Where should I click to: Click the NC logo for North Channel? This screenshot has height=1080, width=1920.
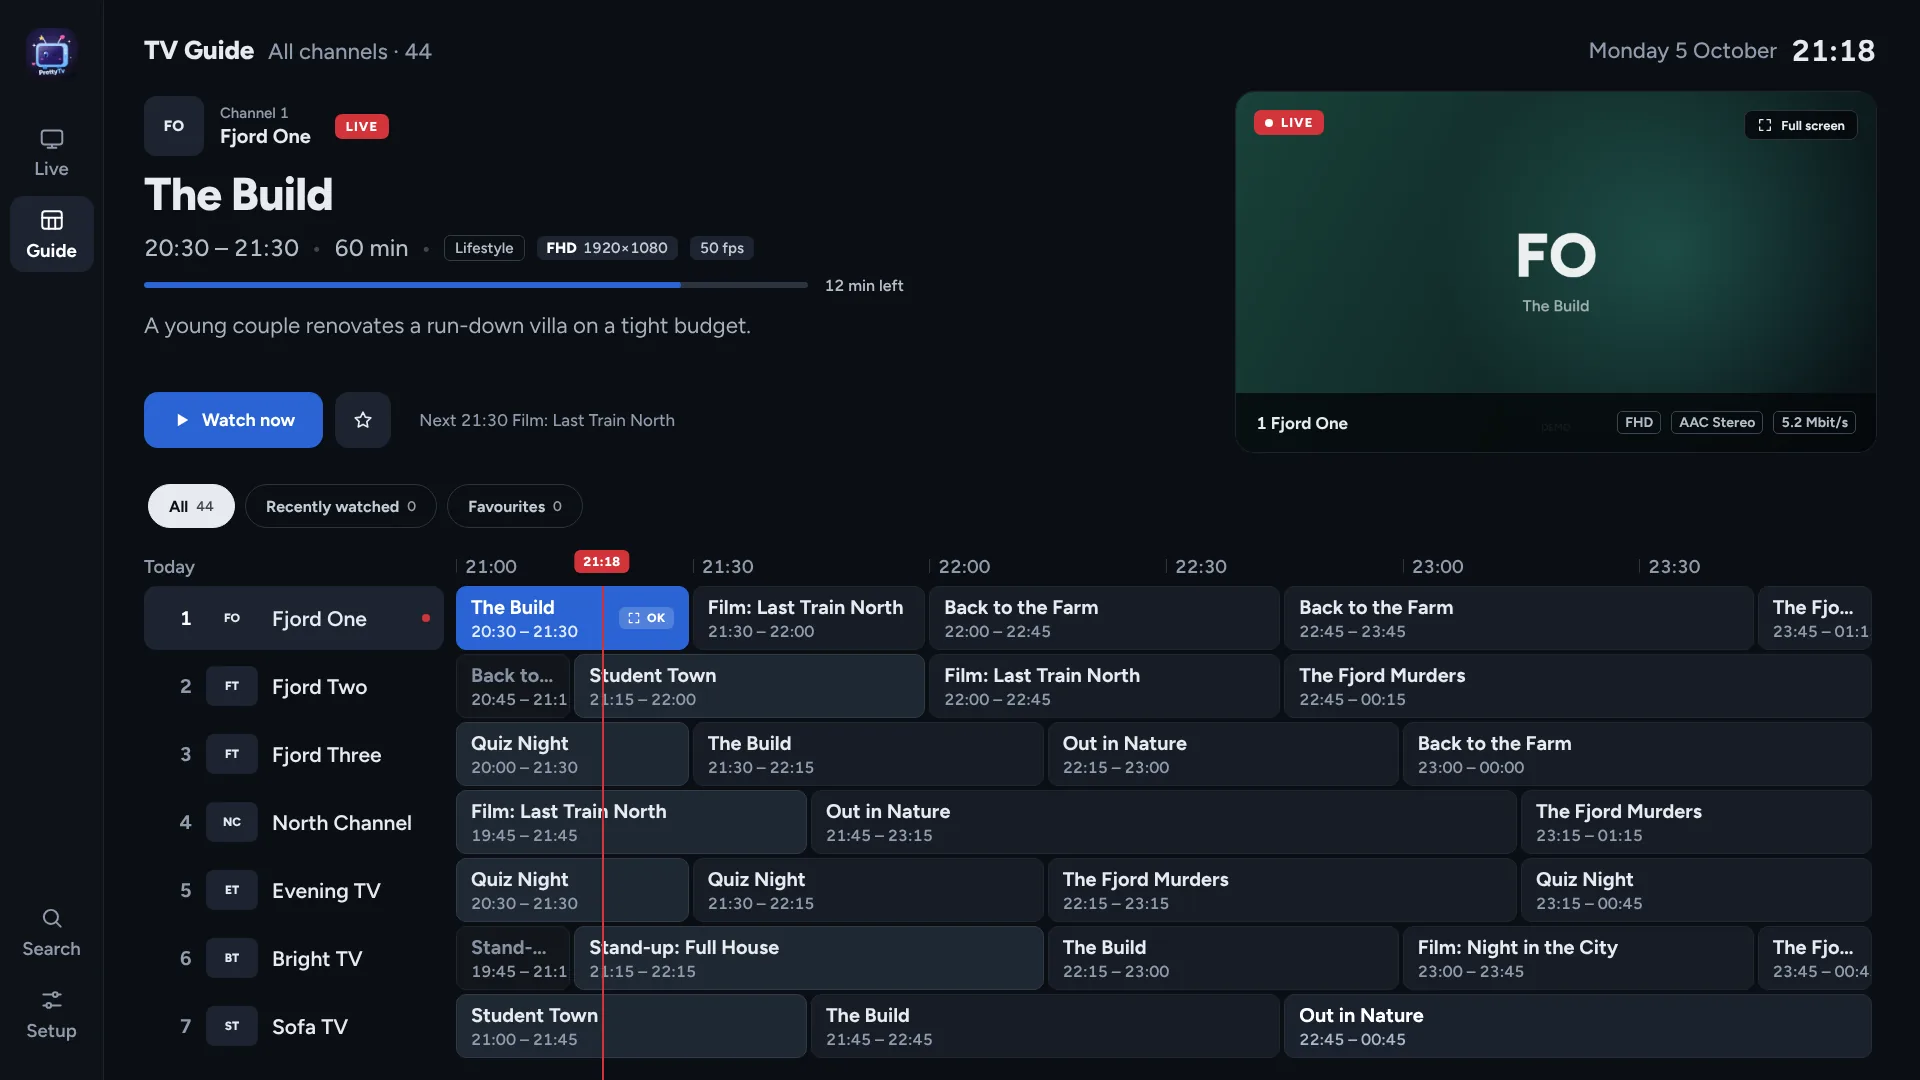click(232, 822)
